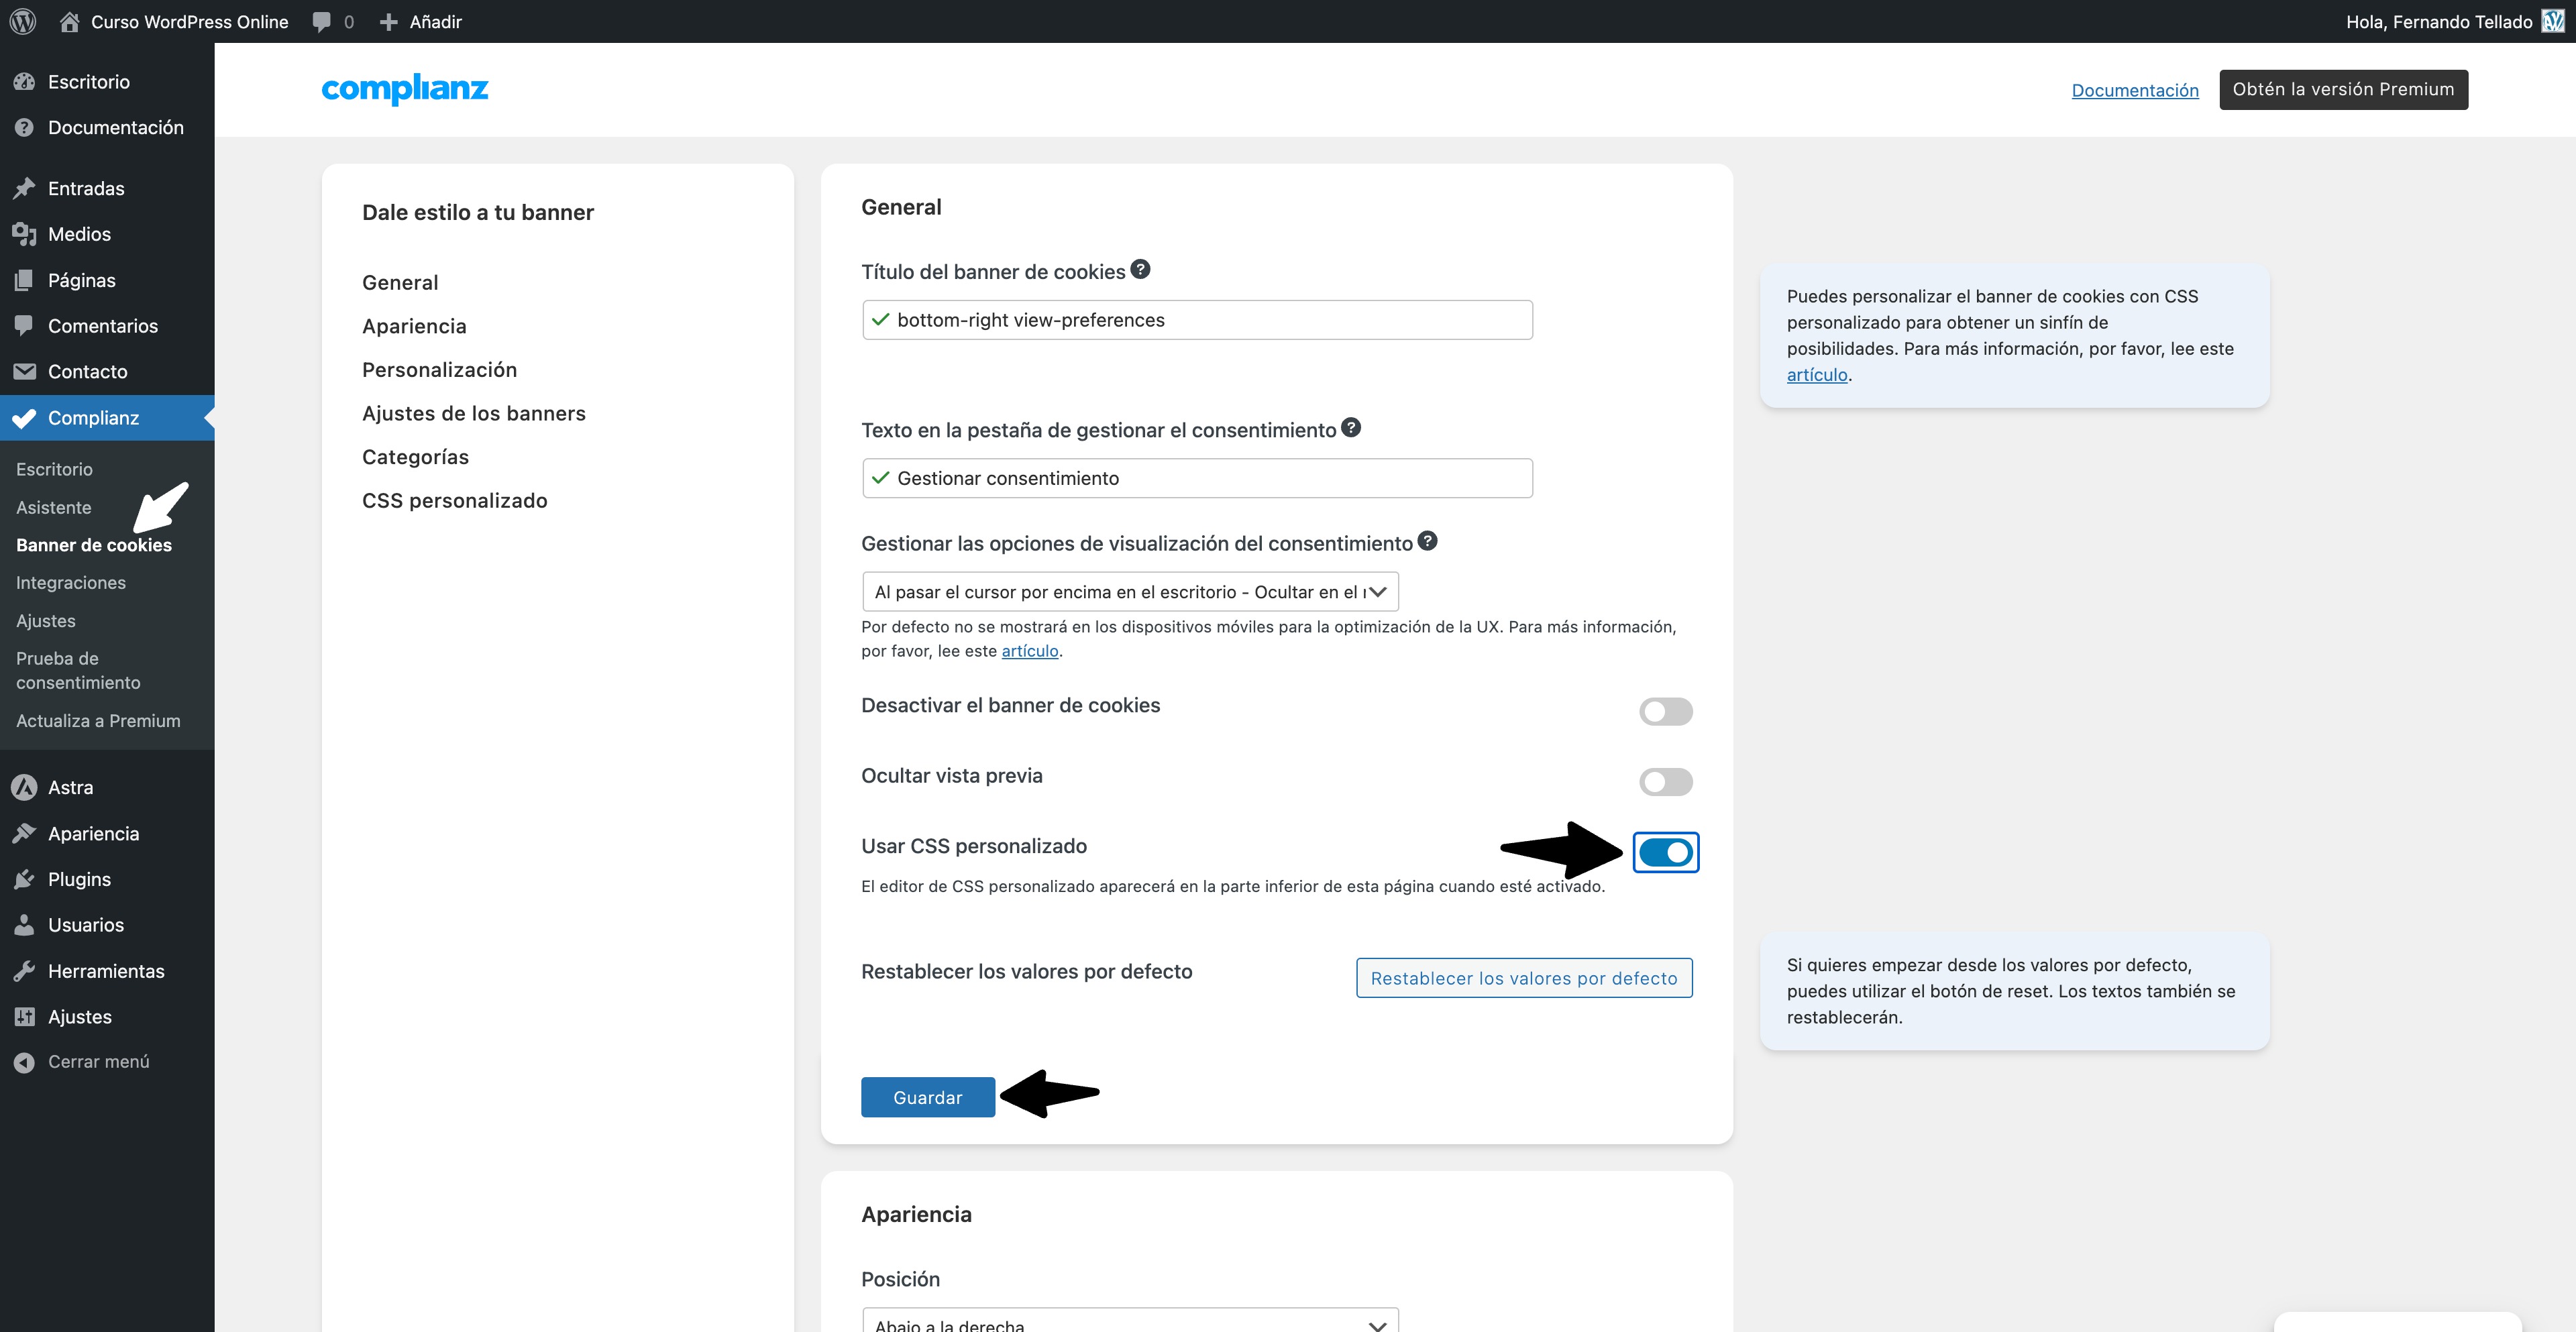The height and width of the screenshot is (1332, 2576).
Task: Select CSS personalizado in banner style menu
Action: tap(454, 500)
